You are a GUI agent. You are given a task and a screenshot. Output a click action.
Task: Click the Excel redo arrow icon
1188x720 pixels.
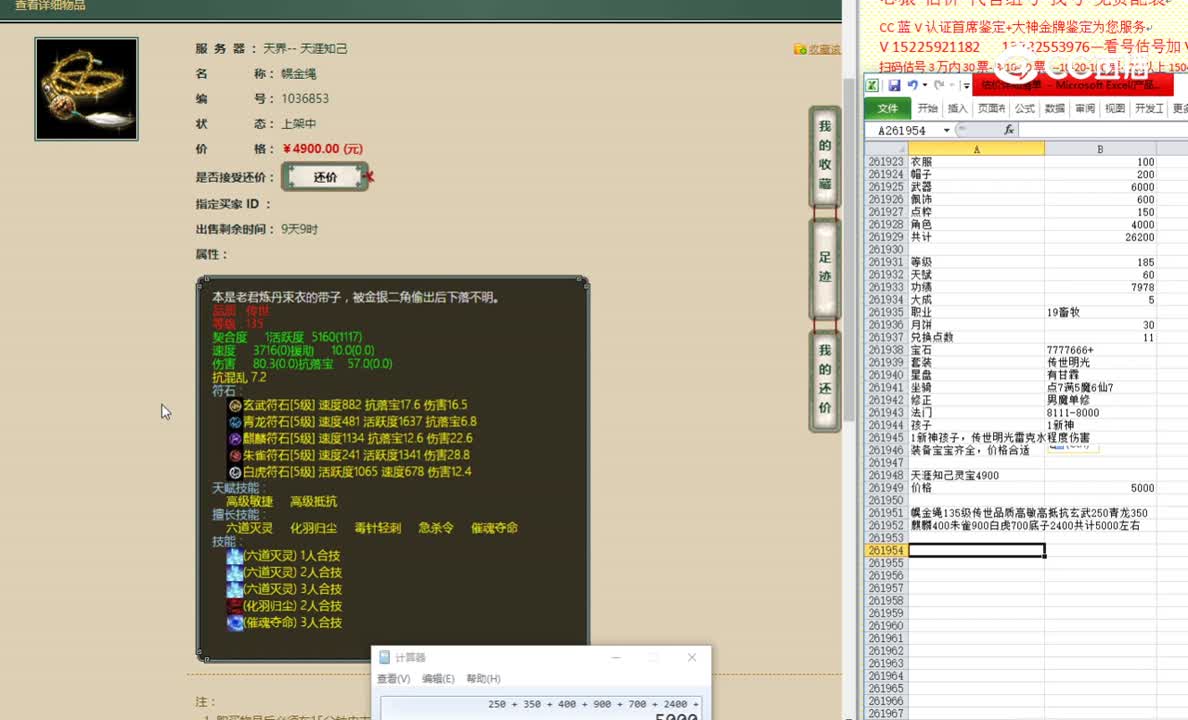tap(939, 85)
